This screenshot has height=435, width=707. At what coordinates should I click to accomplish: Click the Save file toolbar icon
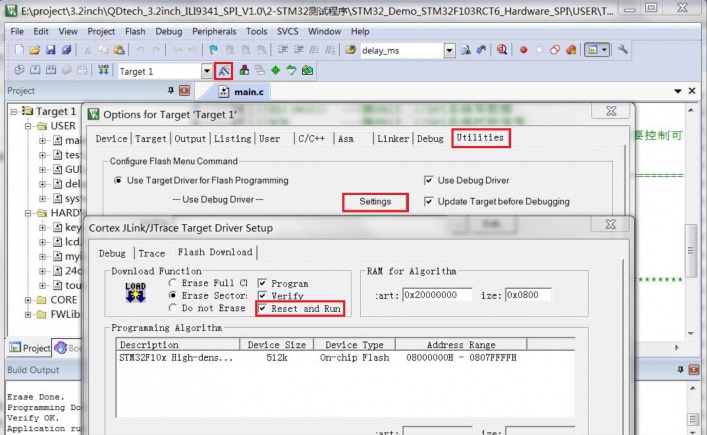pos(50,50)
